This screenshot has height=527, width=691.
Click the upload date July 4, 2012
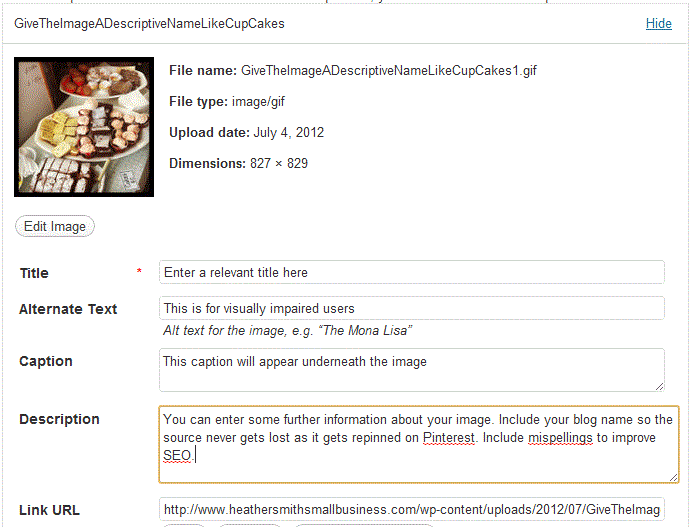coord(289,133)
